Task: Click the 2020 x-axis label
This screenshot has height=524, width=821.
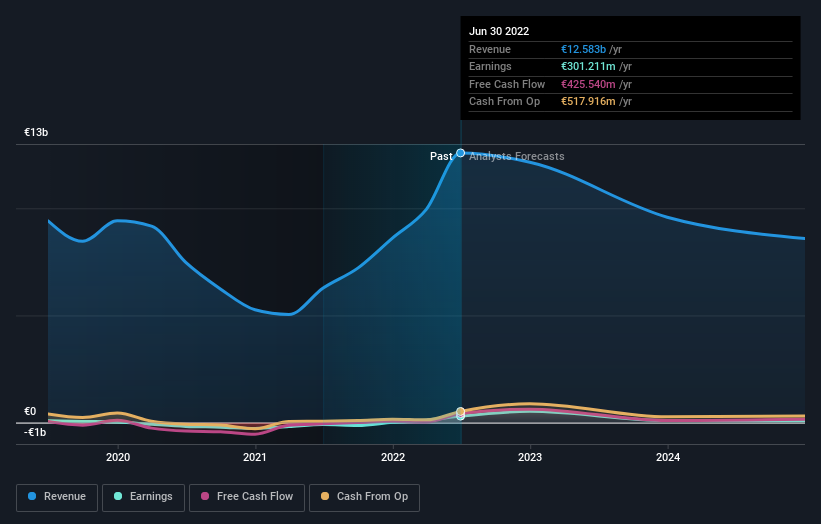Action: (118, 457)
